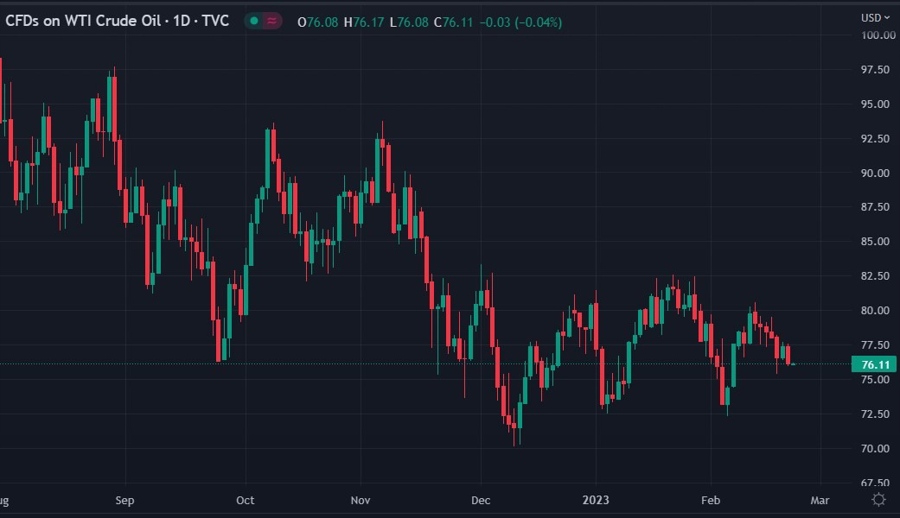Click the current price label 76.11

coord(874,365)
